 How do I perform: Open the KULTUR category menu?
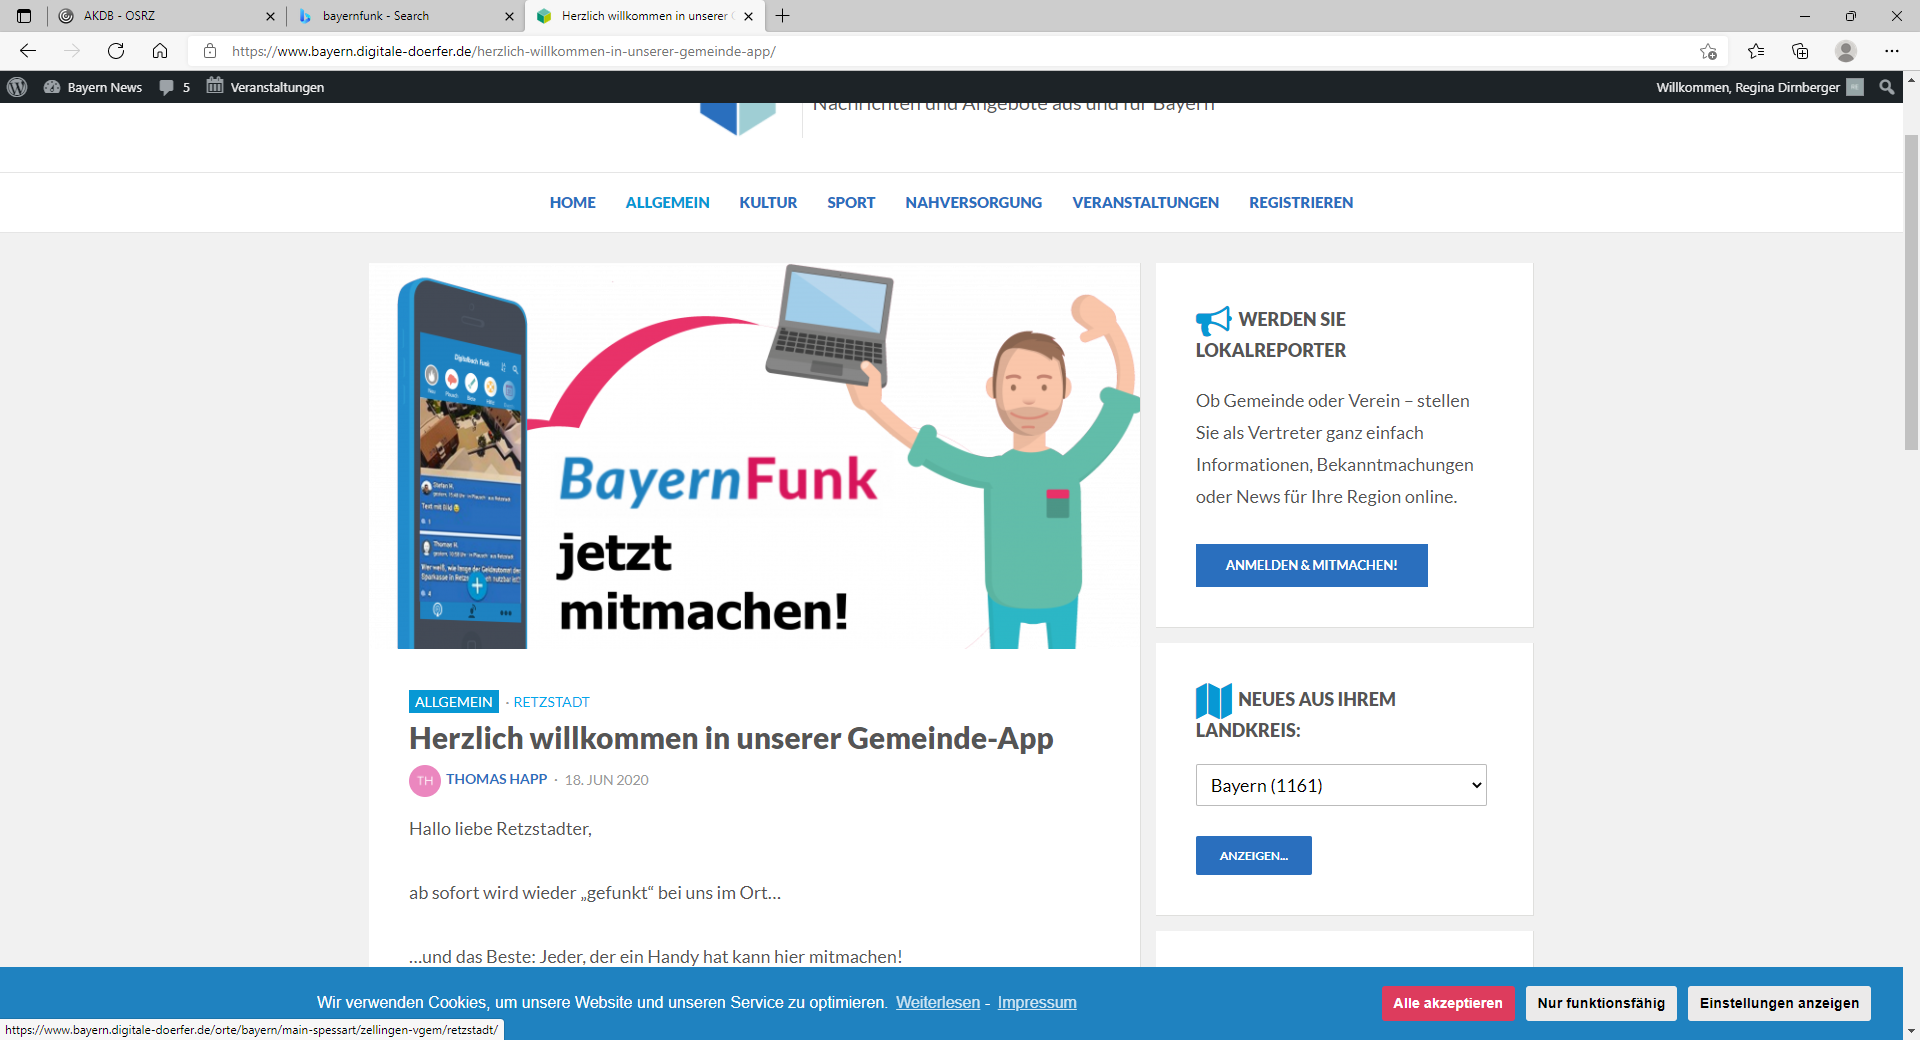(x=768, y=202)
